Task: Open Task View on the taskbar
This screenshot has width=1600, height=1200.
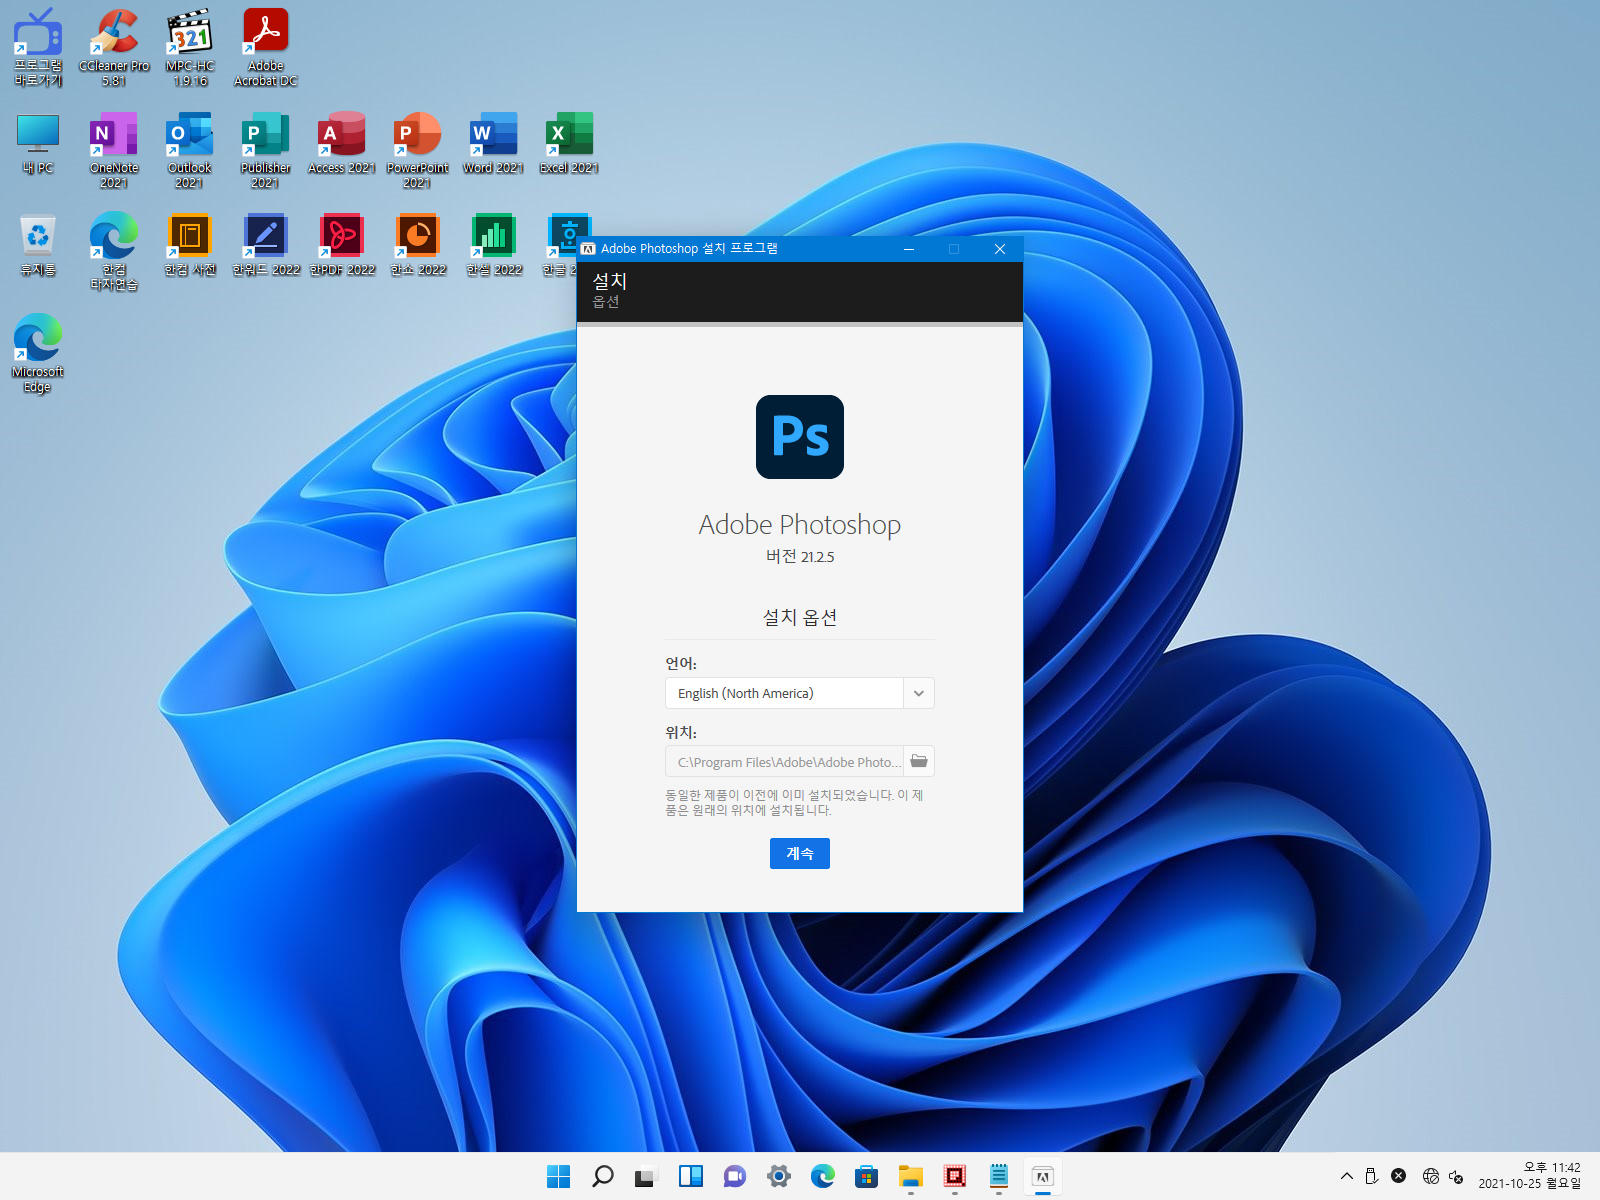Action: point(647,1176)
